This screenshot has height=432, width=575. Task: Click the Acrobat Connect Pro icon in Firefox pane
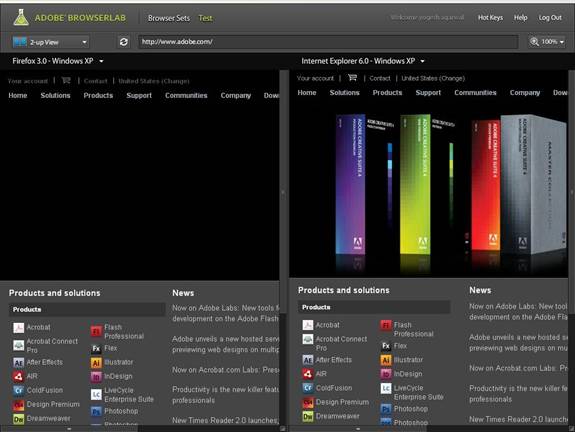18,345
